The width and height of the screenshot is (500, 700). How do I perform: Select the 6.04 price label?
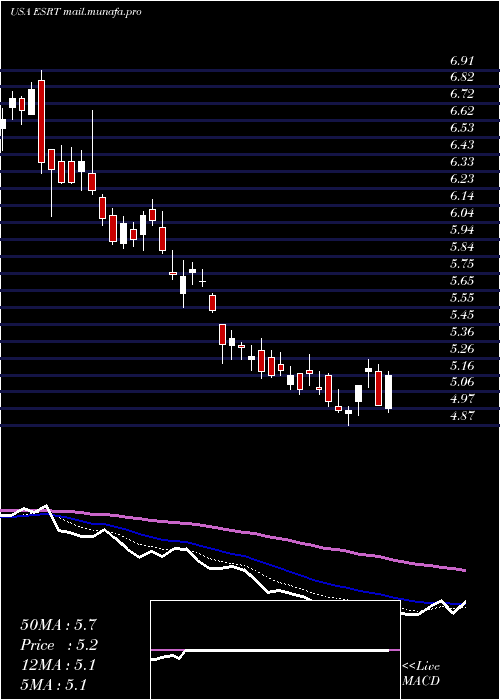coord(462,213)
